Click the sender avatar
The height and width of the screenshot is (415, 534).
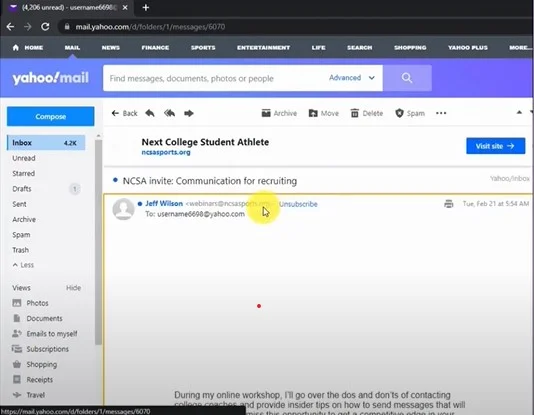(x=123, y=209)
